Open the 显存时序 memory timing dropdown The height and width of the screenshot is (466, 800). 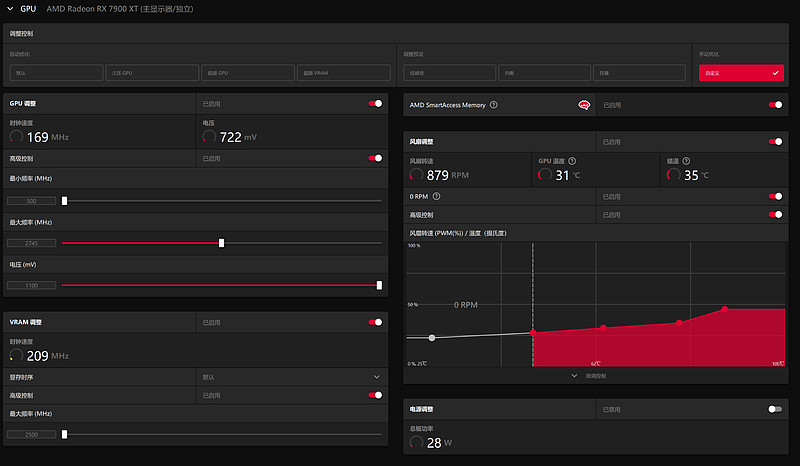point(376,377)
